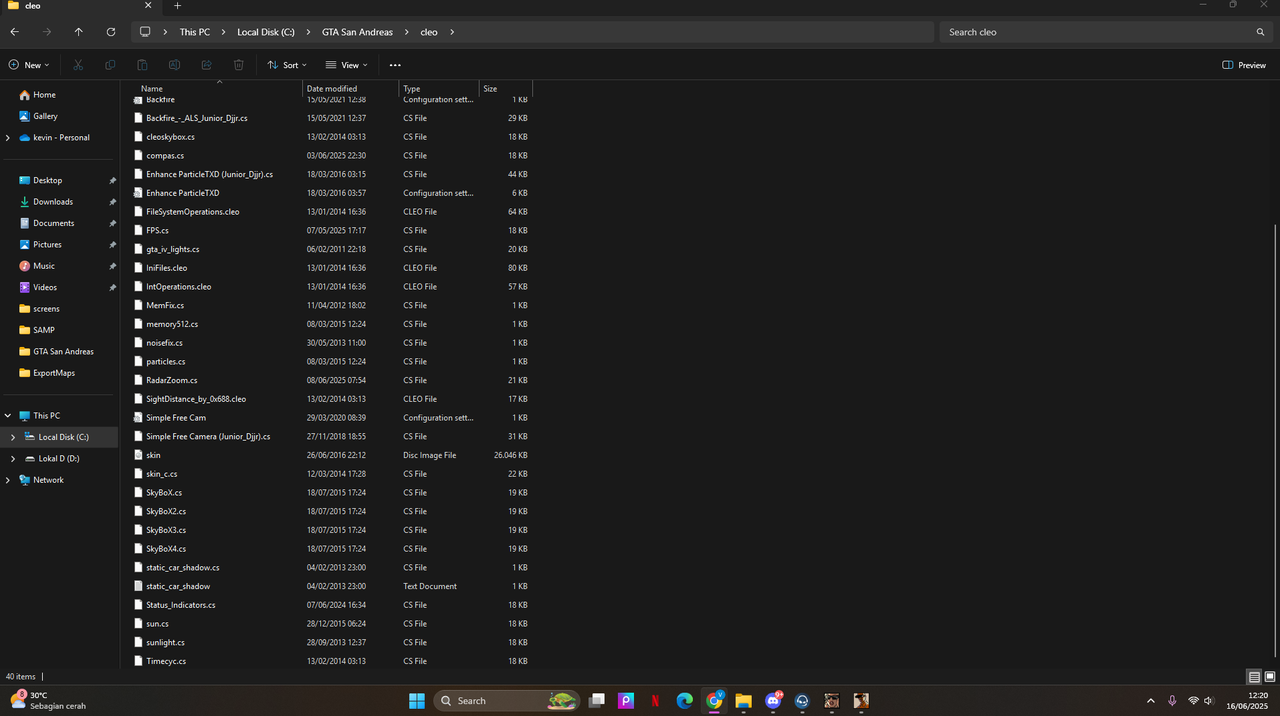Open Netflix from the taskbar
Screen dimensions: 1280x716
pyautogui.click(x=655, y=701)
